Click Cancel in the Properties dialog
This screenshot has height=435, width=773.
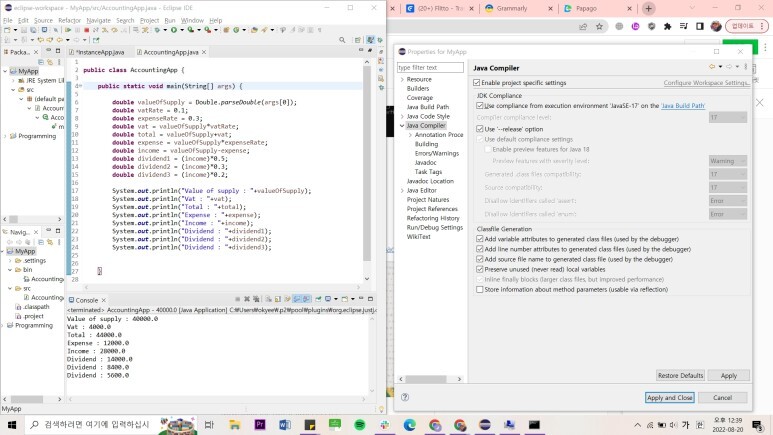click(x=722, y=398)
